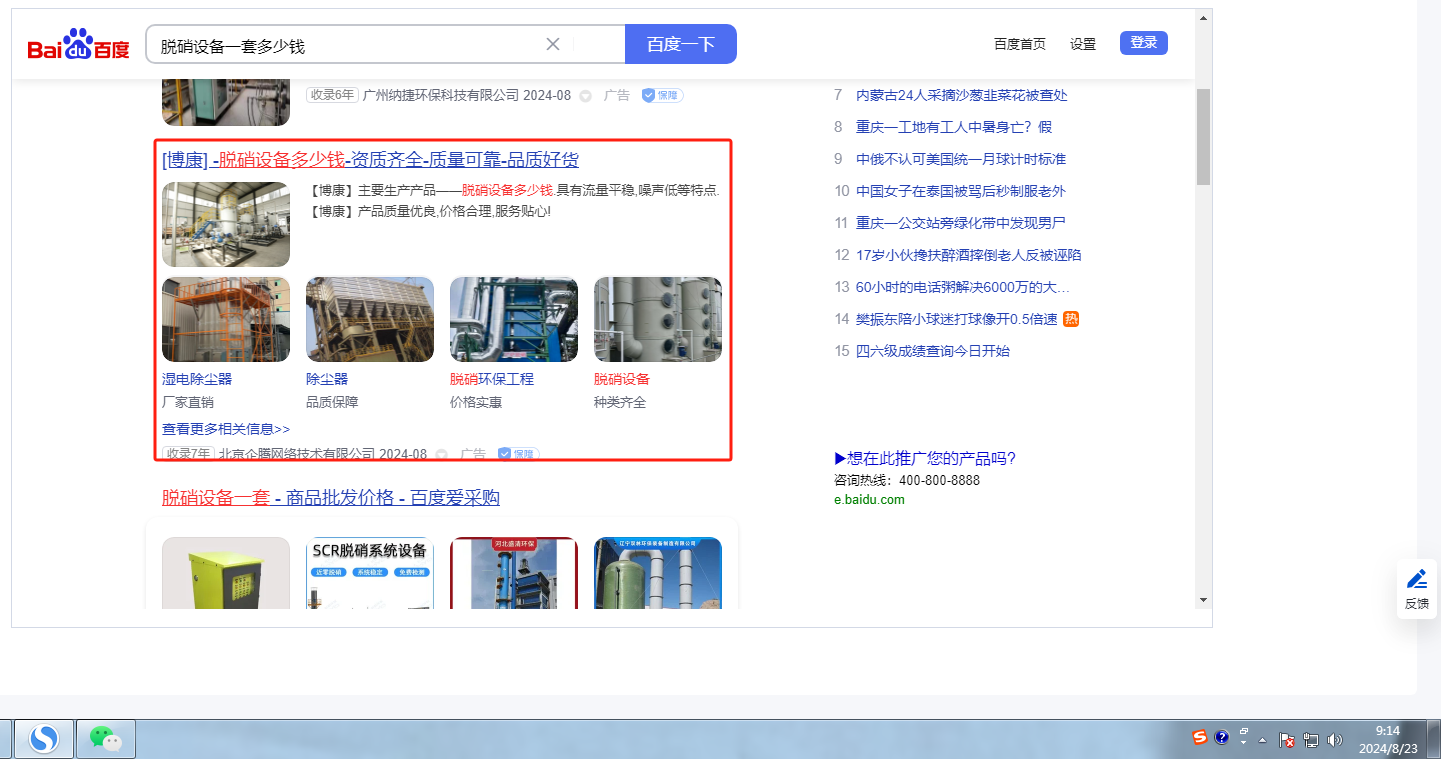1441x759 pixels.
Task: Open the SCR脱硝系统设备 product image
Action: click(x=370, y=573)
